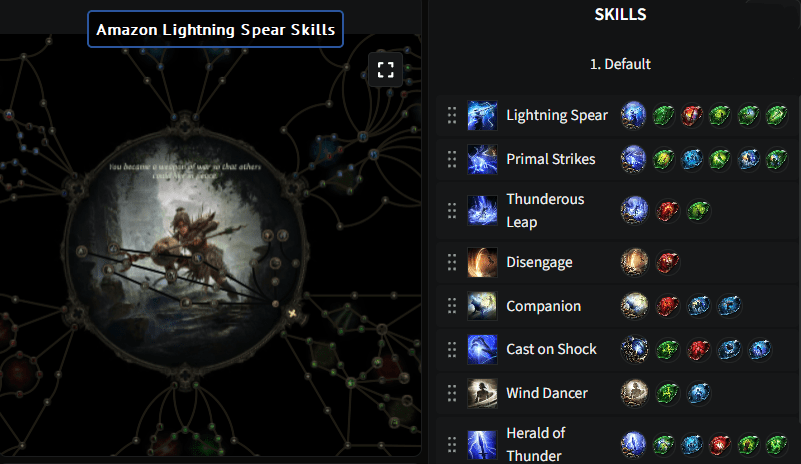This screenshot has width=801, height=464.
Task: Click the "Amazon Lightning Spear Skills" title box
Action: (x=216, y=29)
